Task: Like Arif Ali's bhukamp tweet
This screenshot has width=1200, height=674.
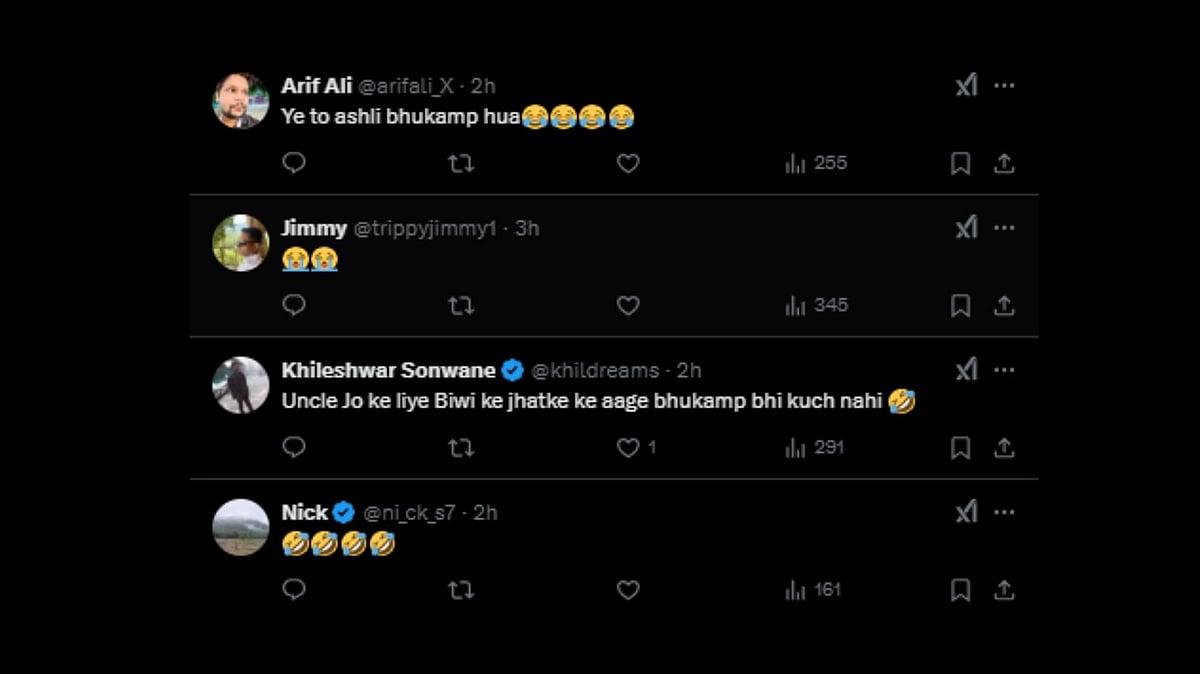Action: pos(628,163)
